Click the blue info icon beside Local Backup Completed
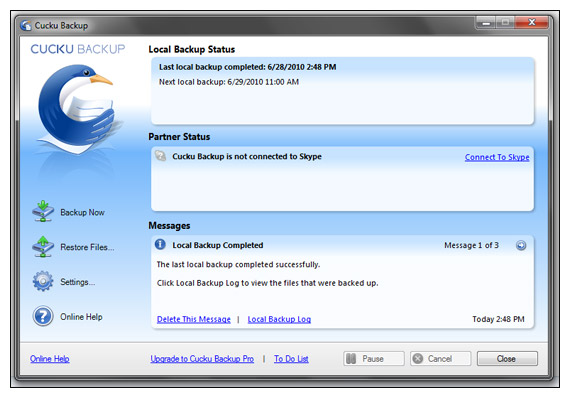570x398 pixels. click(x=160, y=244)
